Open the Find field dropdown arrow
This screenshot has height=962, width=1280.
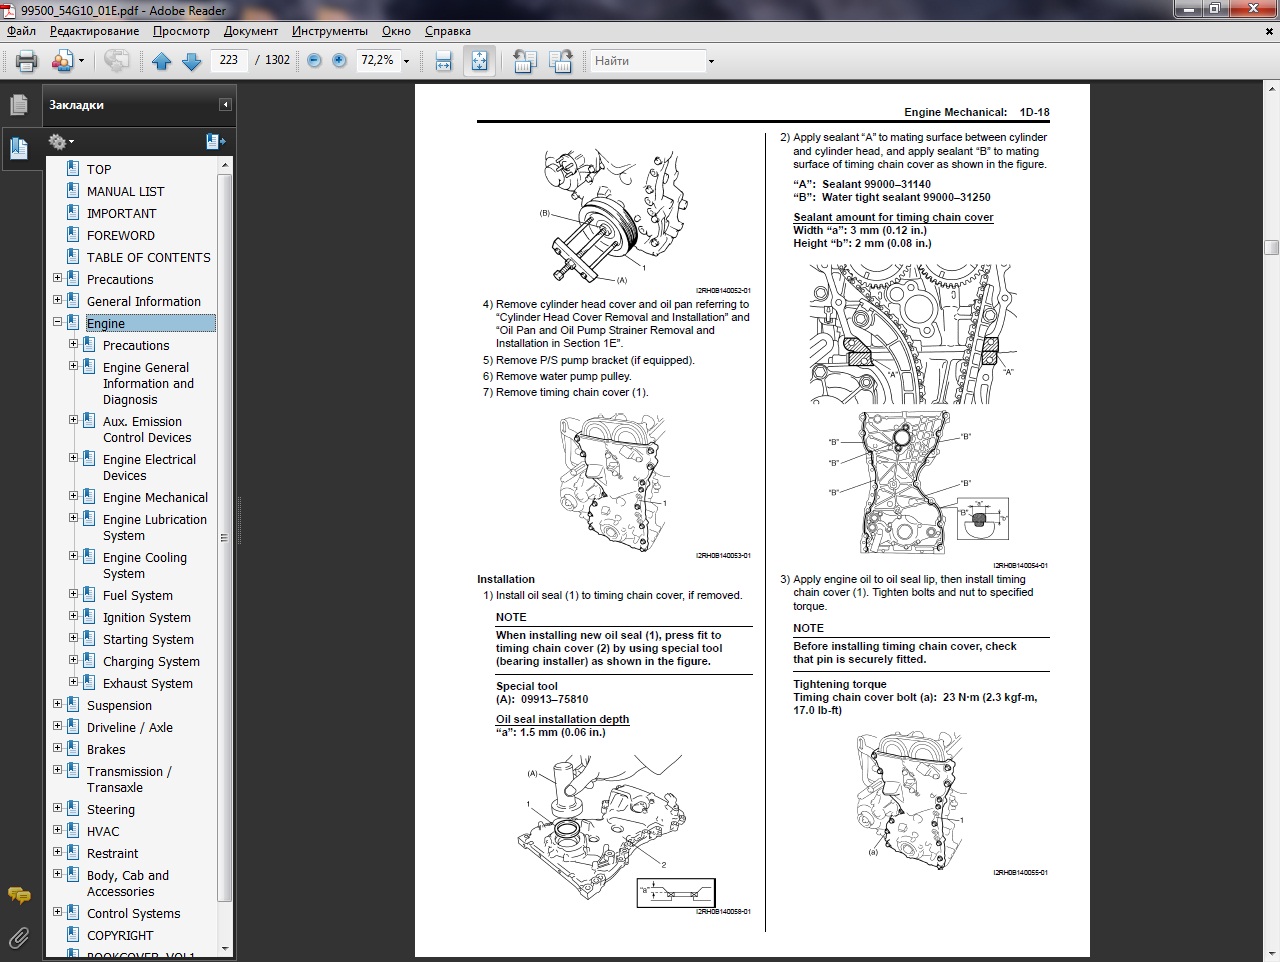click(x=711, y=61)
